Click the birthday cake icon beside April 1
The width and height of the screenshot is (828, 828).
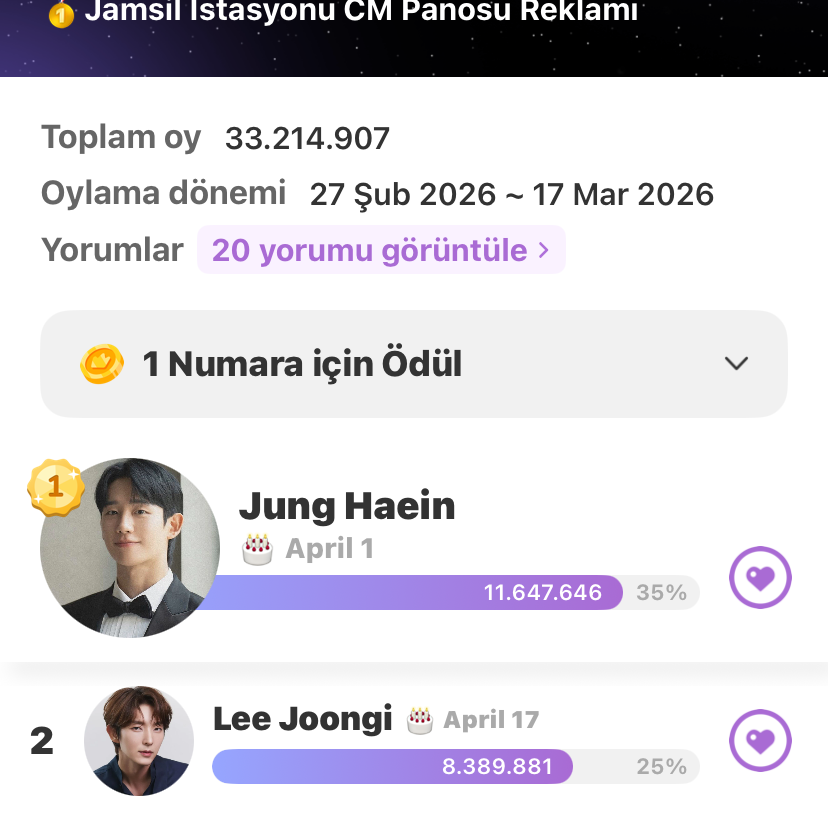click(257, 548)
